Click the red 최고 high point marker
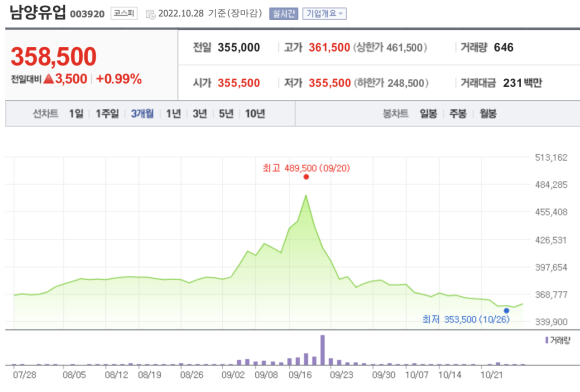 point(306,177)
